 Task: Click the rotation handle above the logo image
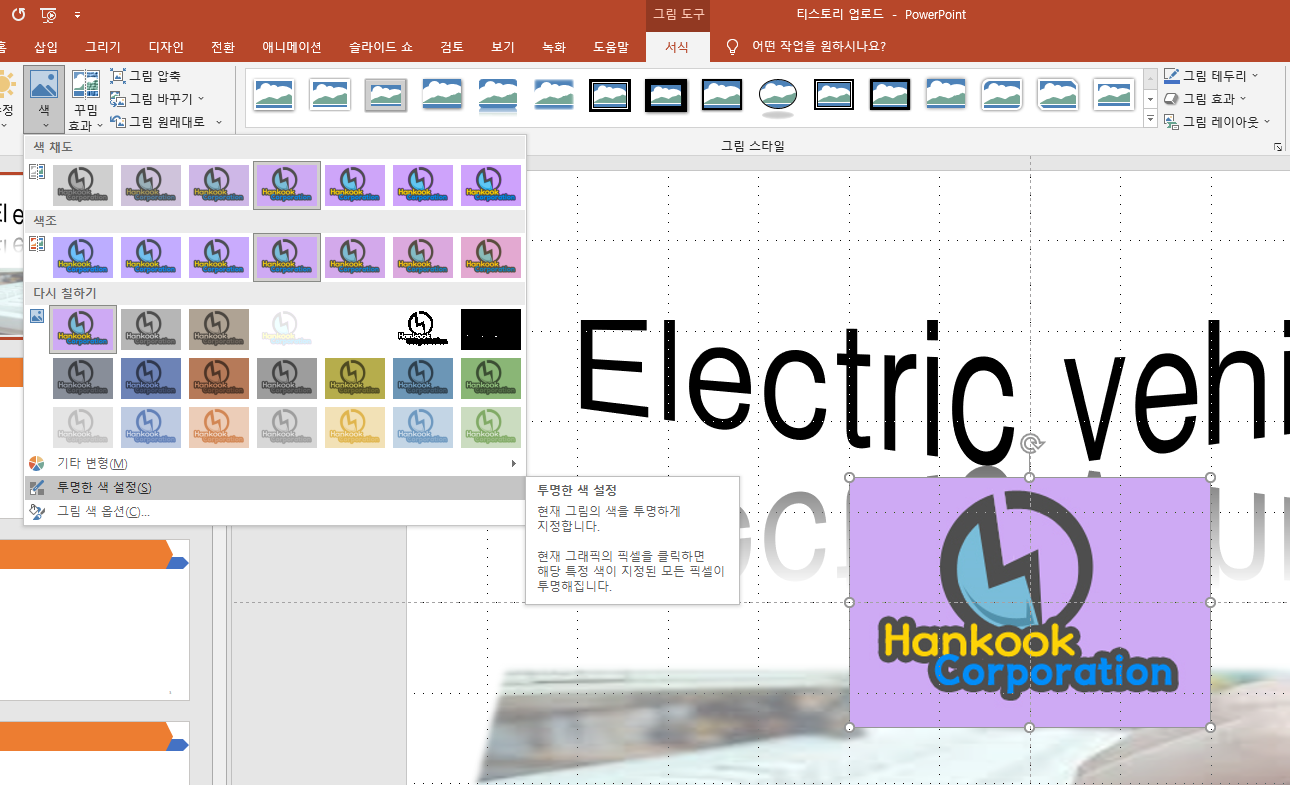[x=1030, y=445]
